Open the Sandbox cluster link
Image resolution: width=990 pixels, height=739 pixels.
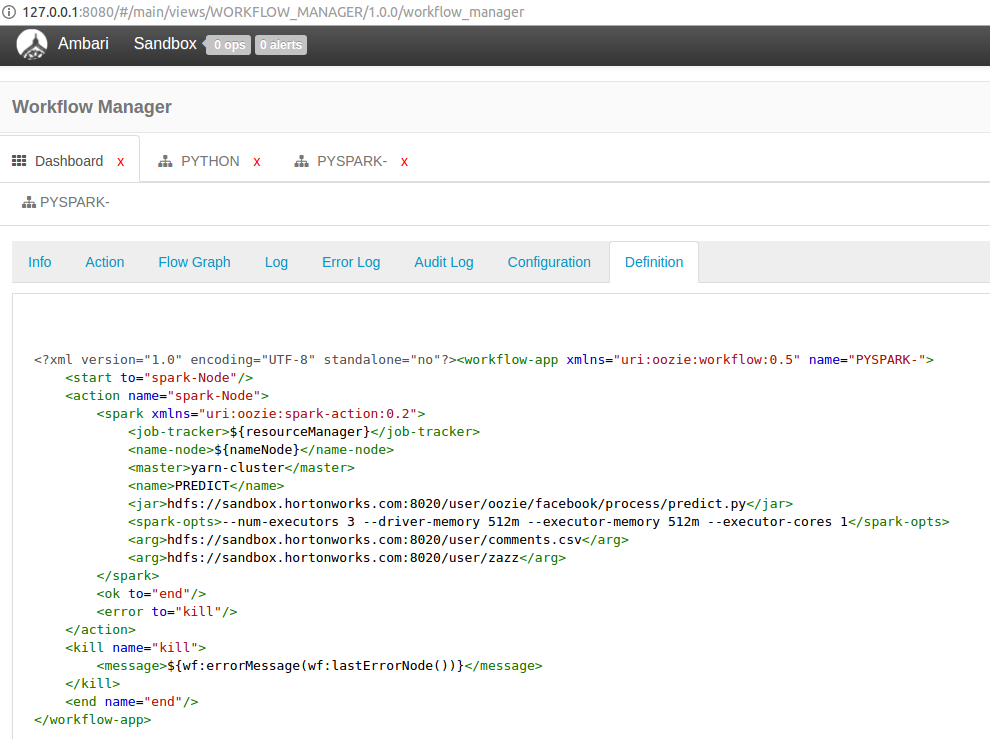click(x=165, y=44)
